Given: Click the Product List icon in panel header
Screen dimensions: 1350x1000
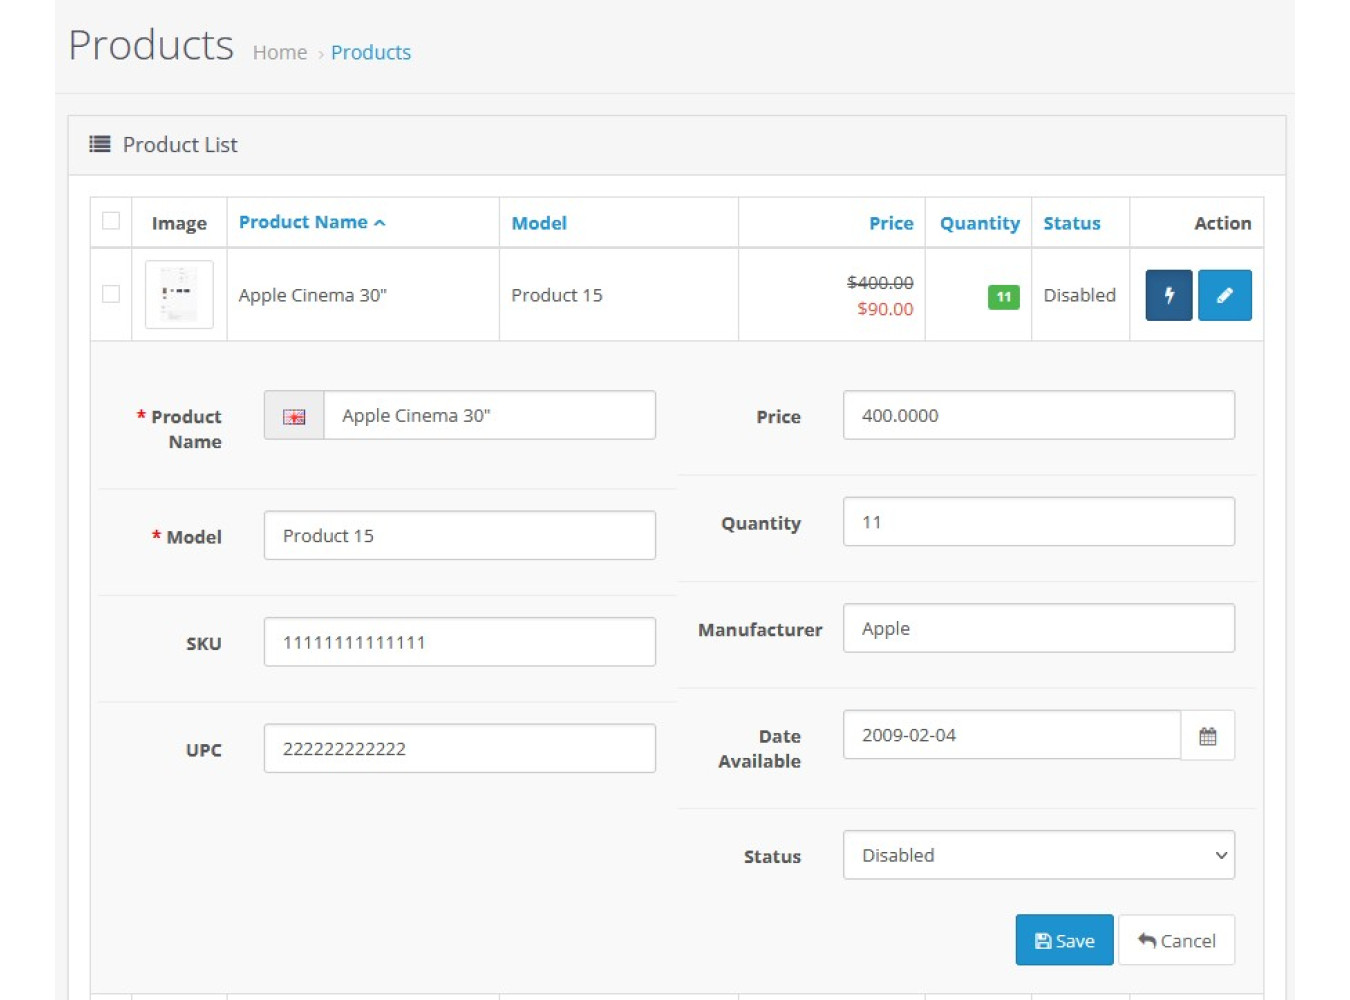Looking at the screenshot, I should point(100,145).
